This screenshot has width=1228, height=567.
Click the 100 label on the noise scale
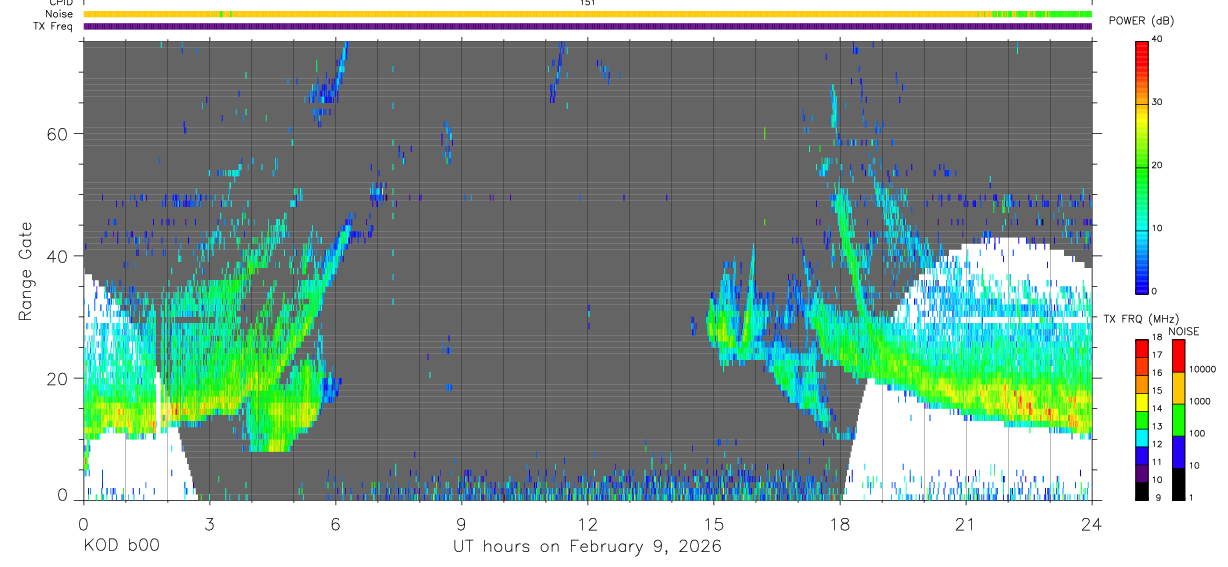(x=1198, y=434)
